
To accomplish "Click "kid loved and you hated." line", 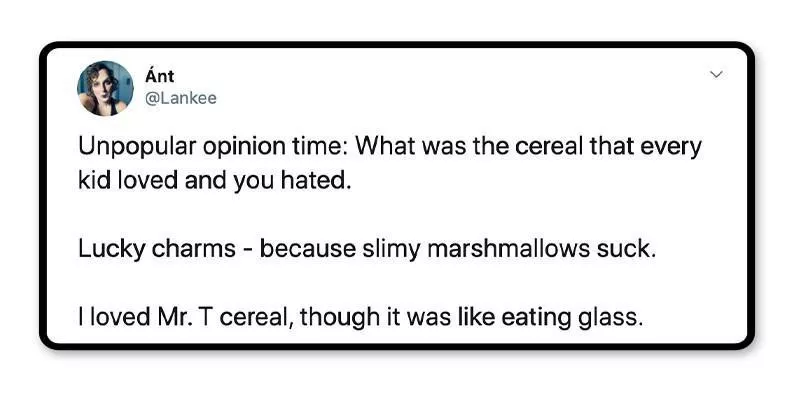I will 214,184.
